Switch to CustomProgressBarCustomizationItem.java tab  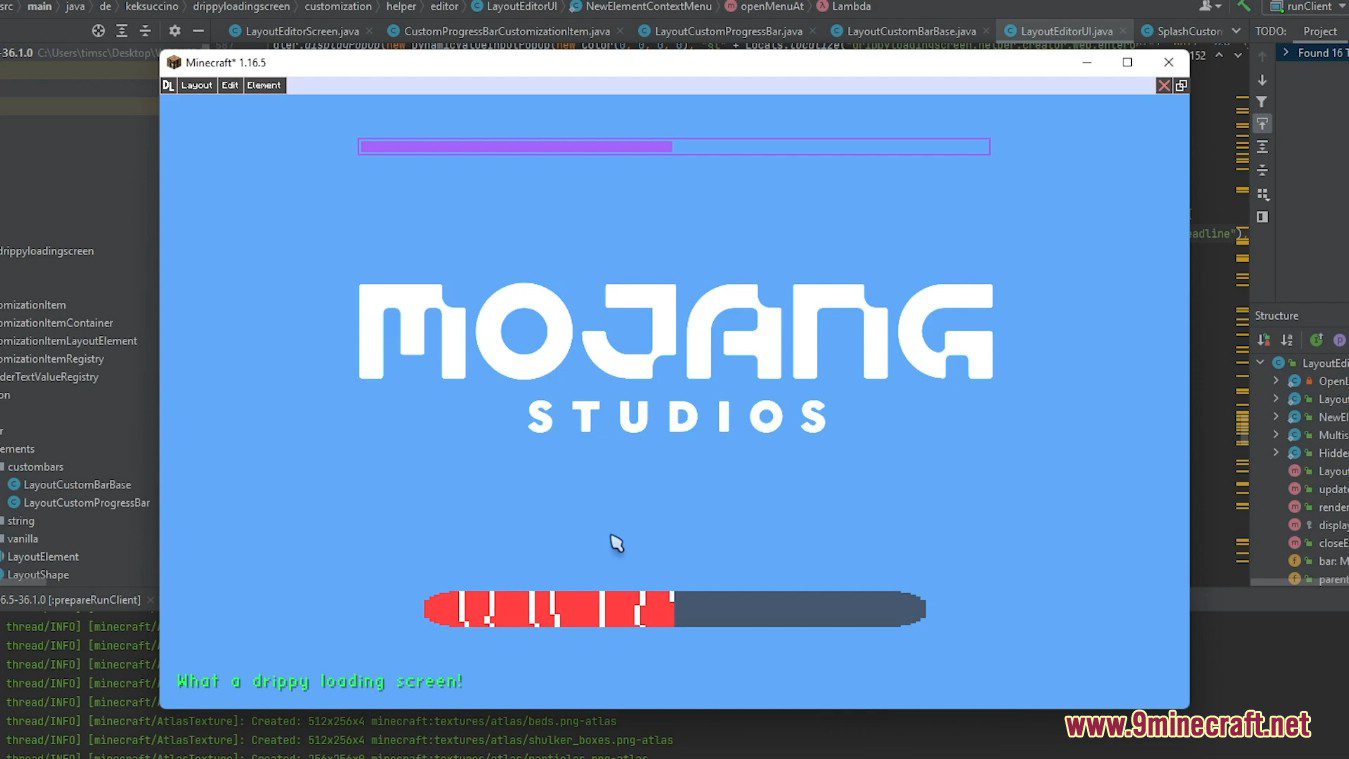pos(507,31)
